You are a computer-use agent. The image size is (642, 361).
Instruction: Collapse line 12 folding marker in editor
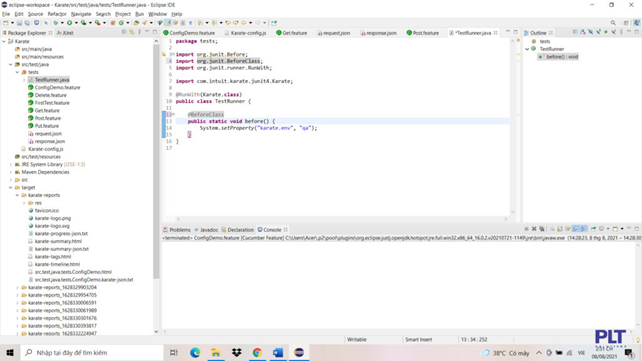[173, 115]
